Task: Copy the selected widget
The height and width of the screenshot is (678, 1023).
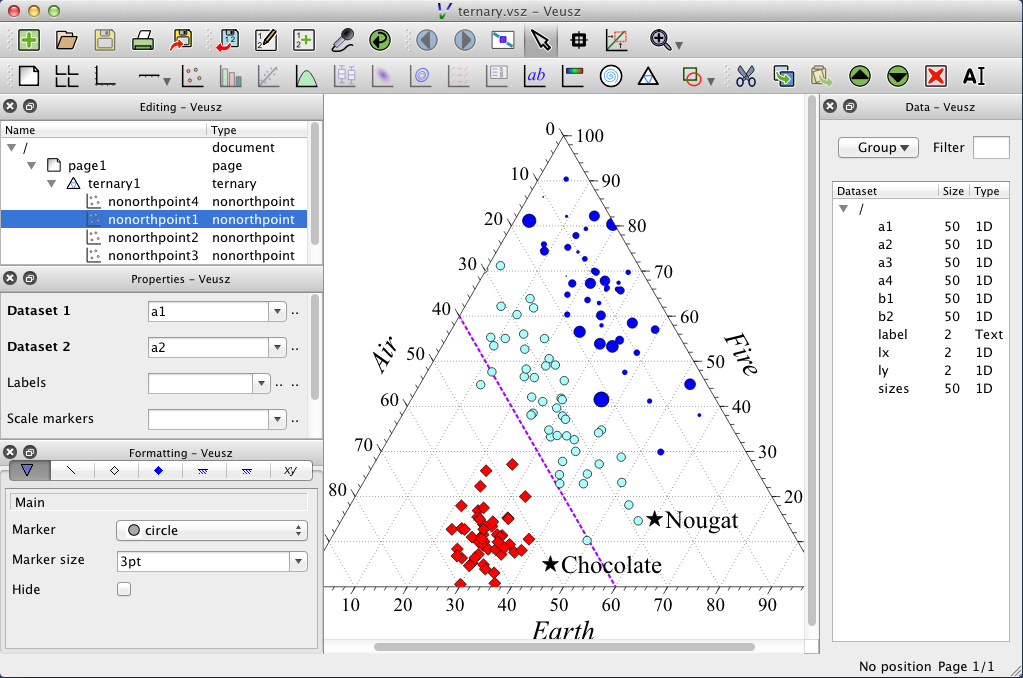Action: pos(784,76)
